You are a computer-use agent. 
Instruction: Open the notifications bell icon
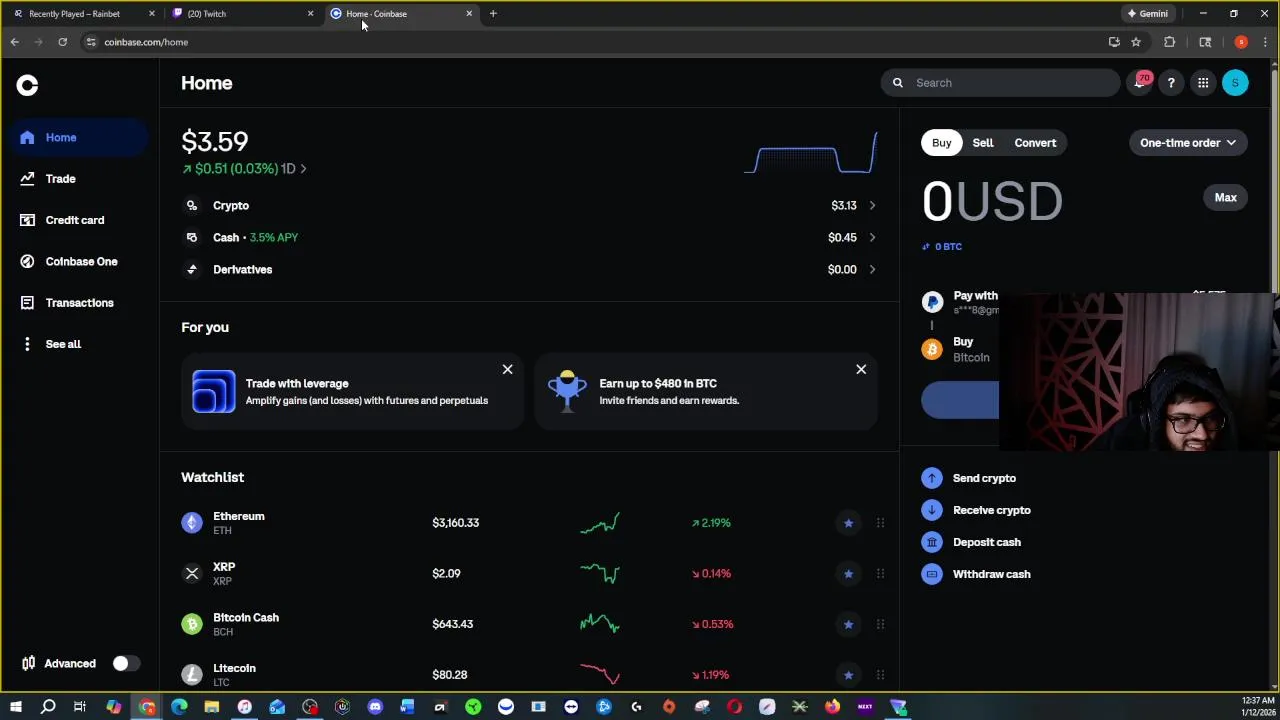coord(1139,83)
